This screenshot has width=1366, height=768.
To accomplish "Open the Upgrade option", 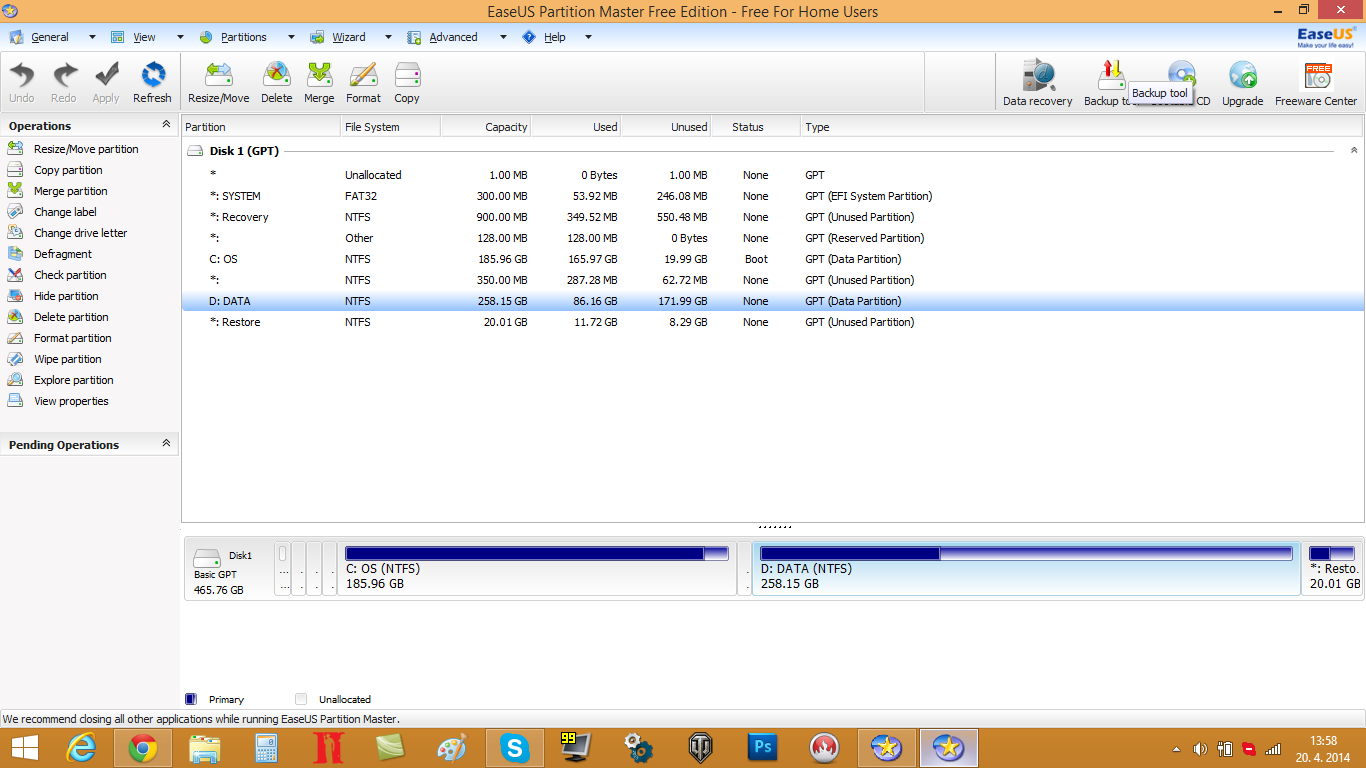I will 1243,84.
